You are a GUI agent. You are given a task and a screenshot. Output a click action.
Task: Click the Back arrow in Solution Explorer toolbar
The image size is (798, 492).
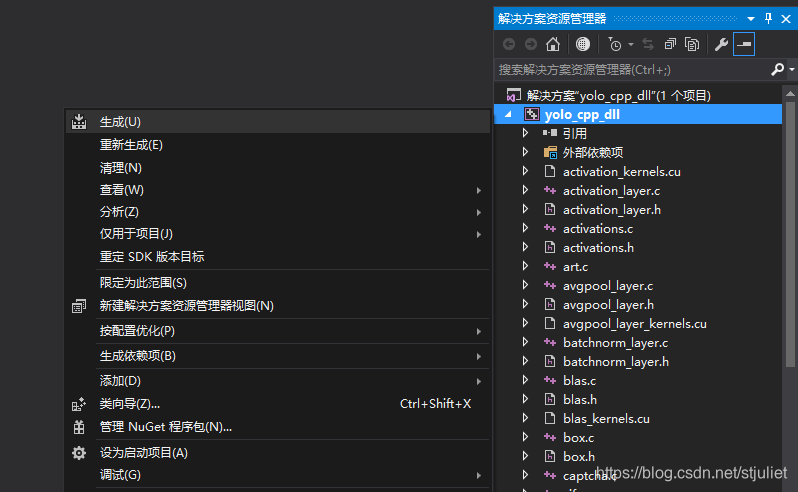click(508, 44)
